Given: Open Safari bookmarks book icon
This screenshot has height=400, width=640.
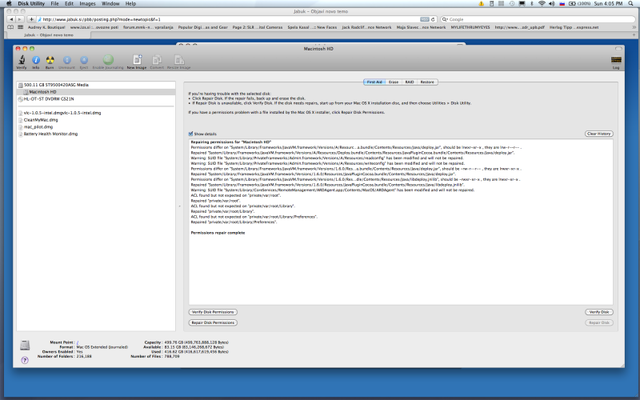Looking at the screenshot, I should (x=11, y=27).
